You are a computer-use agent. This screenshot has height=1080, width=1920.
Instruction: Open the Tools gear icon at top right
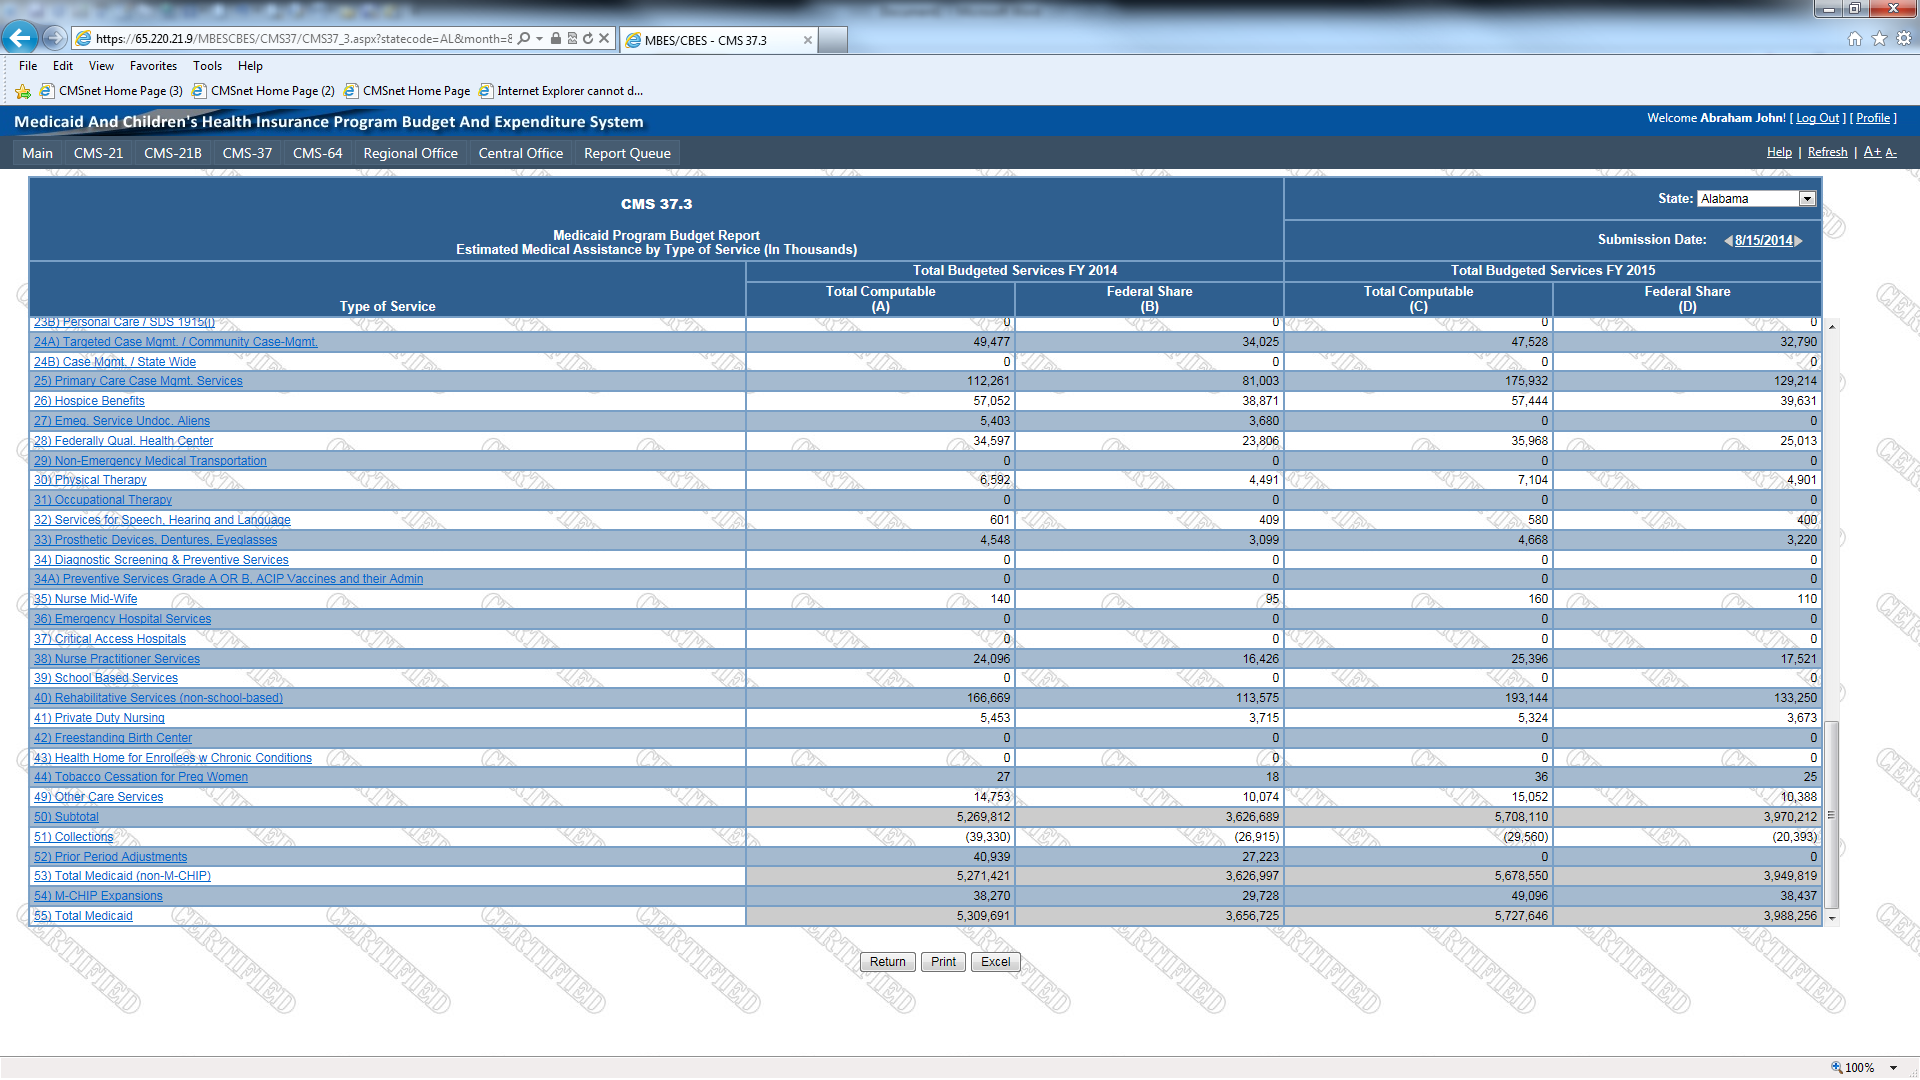(1904, 38)
